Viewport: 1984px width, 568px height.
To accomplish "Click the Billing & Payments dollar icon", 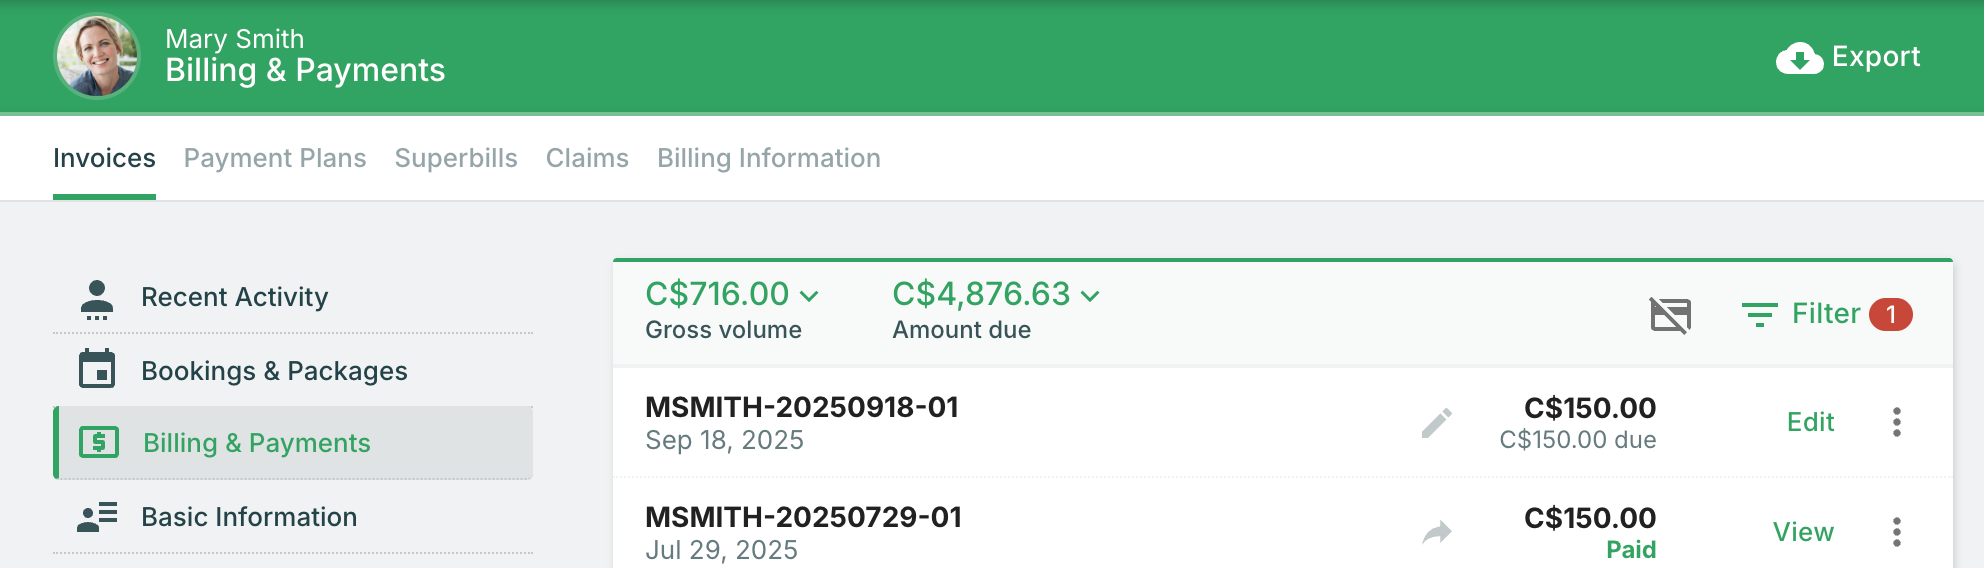I will pos(99,442).
